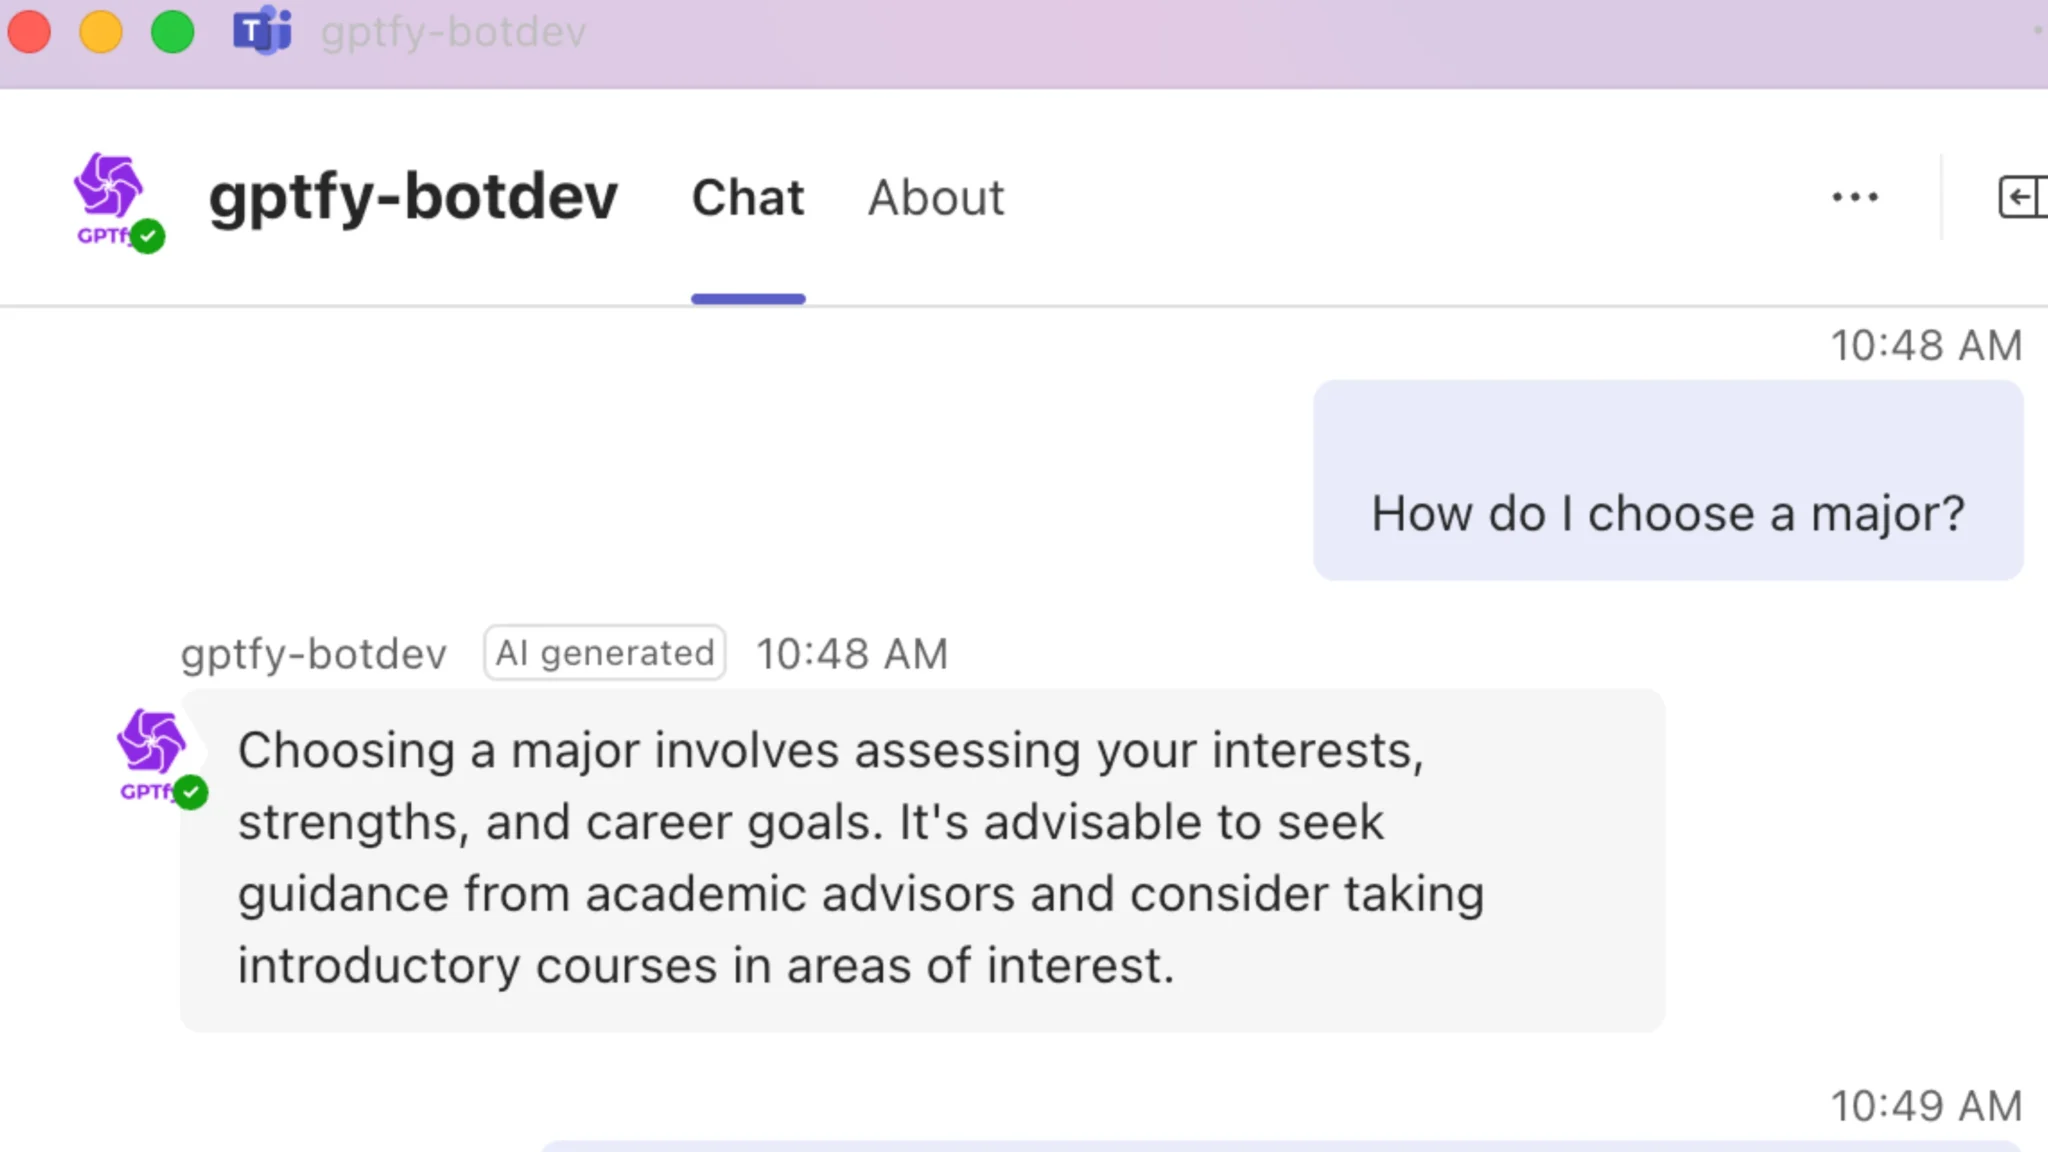Open the More options ellipsis menu
Image resolution: width=2048 pixels, height=1152 pixels.
[x=1854, y=197]
